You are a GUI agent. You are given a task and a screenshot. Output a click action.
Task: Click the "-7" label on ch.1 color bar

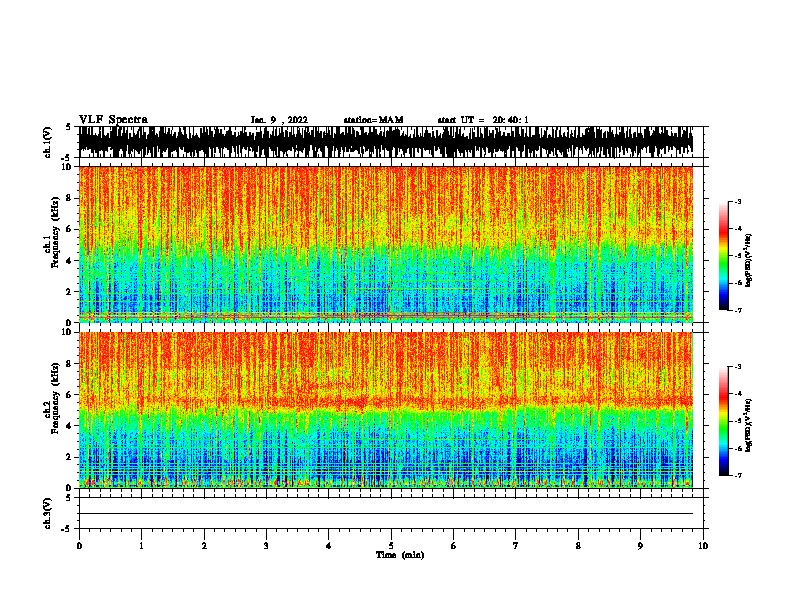pos(738,310)
